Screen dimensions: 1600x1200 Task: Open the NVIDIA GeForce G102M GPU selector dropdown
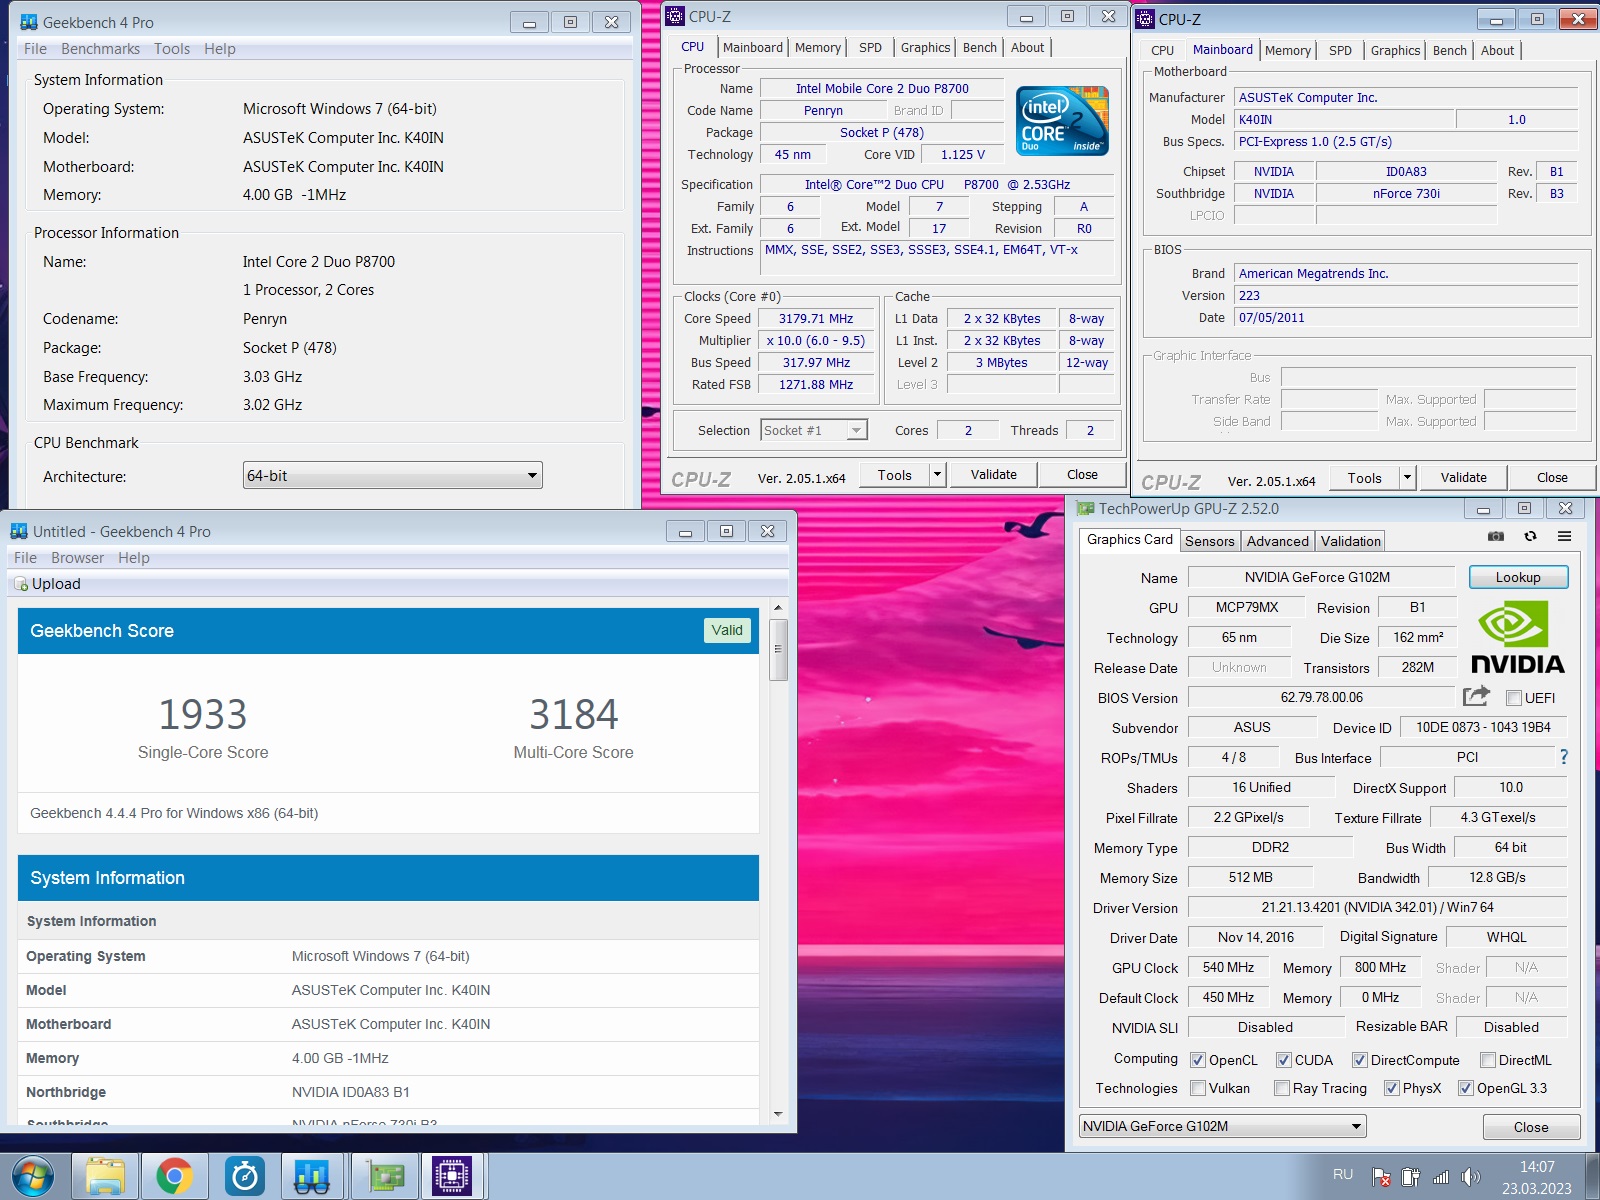pyautogui.click(x=1223, y=1126)
